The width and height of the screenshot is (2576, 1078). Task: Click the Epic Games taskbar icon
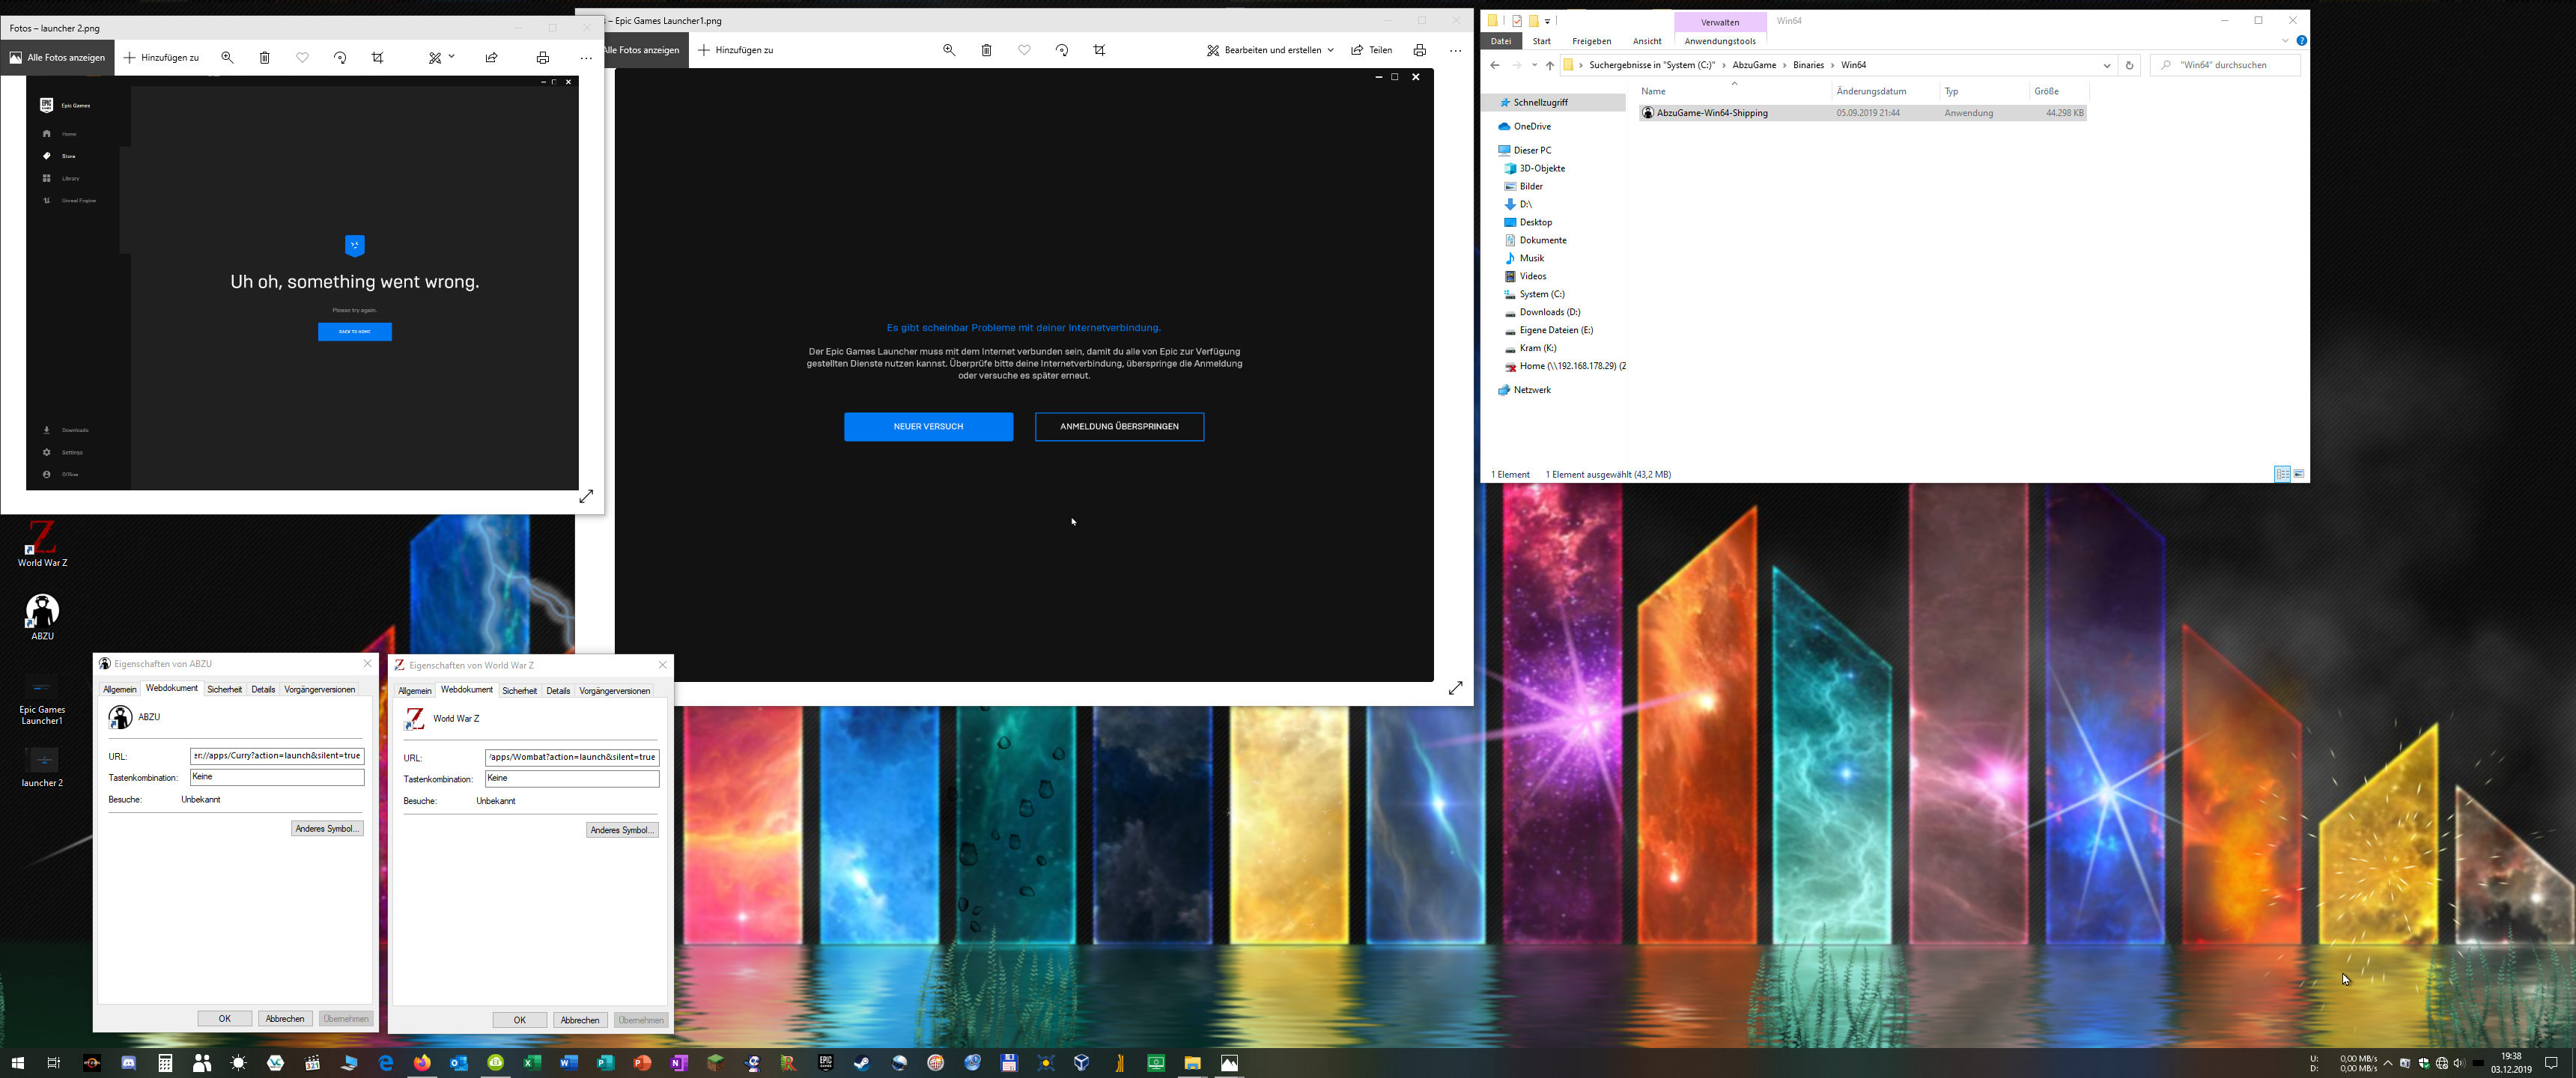[x=825, y=1063]
